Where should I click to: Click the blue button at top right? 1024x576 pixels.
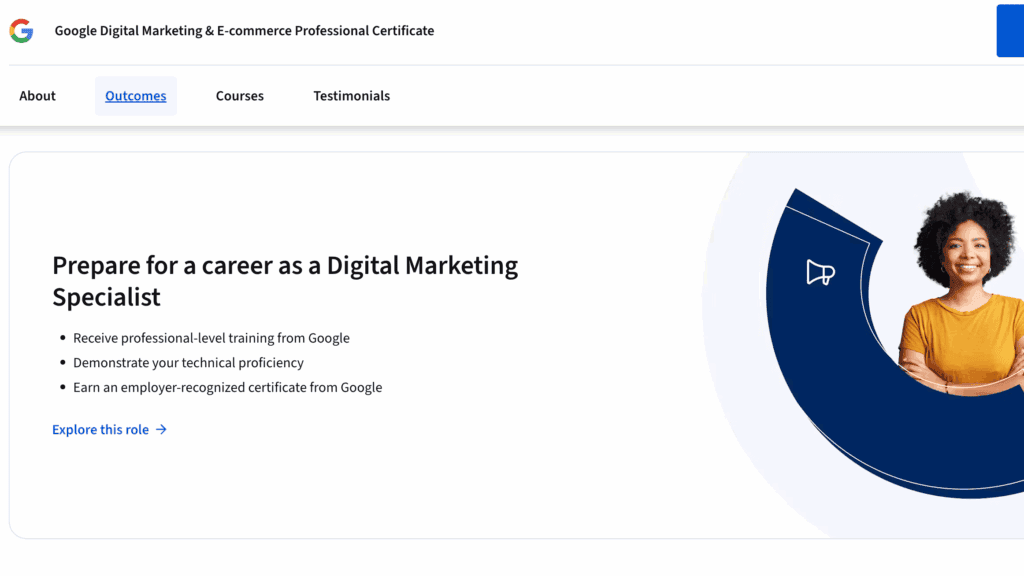pyautogui.click(x=1010, y=31)
